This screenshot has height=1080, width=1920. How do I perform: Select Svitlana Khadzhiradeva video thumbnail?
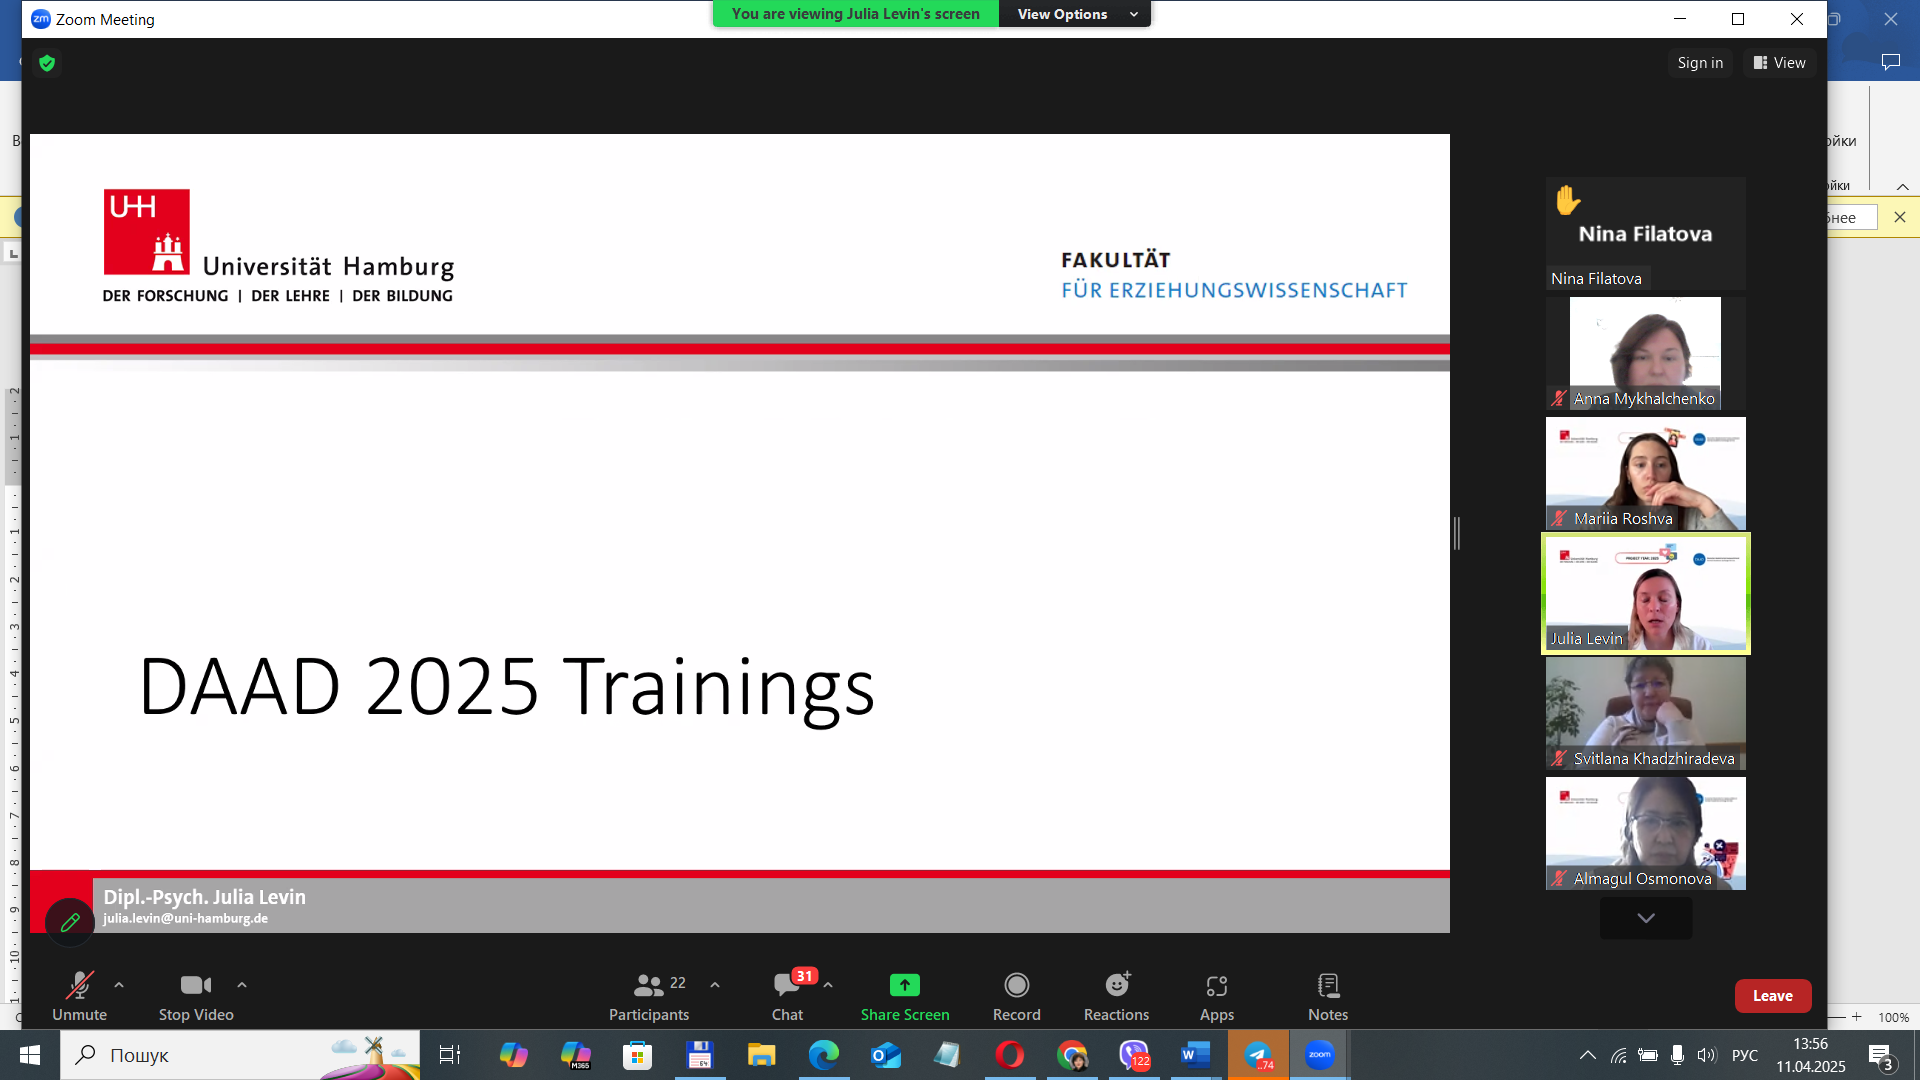tap(1646, 713)
